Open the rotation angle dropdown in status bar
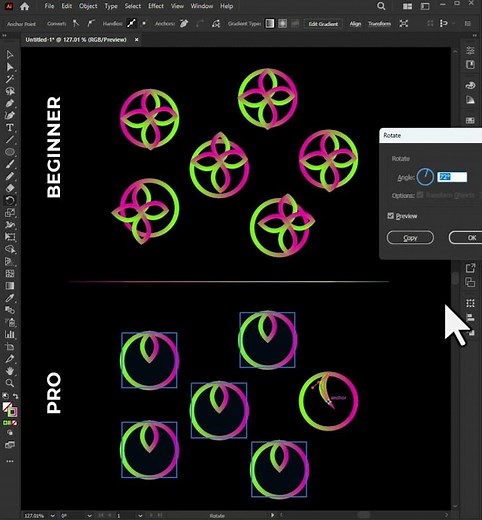 pos(89,516)
